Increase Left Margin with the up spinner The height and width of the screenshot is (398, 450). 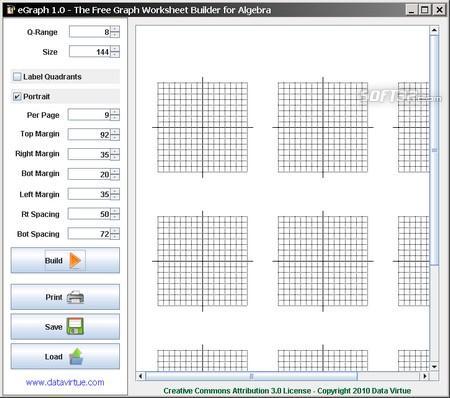(x=115, y=191)
